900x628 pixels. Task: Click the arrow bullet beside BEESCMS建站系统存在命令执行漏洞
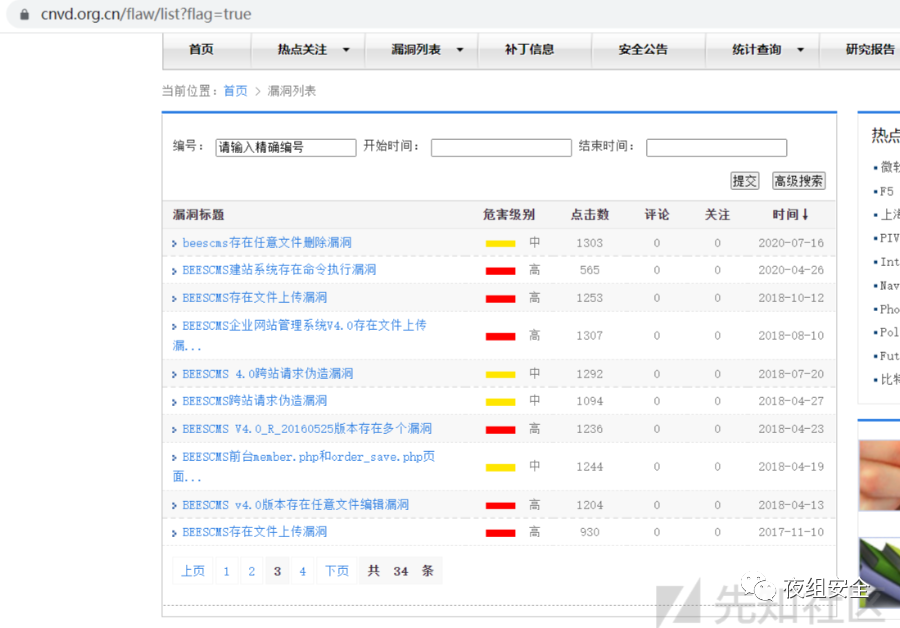(x=174, y=271)
